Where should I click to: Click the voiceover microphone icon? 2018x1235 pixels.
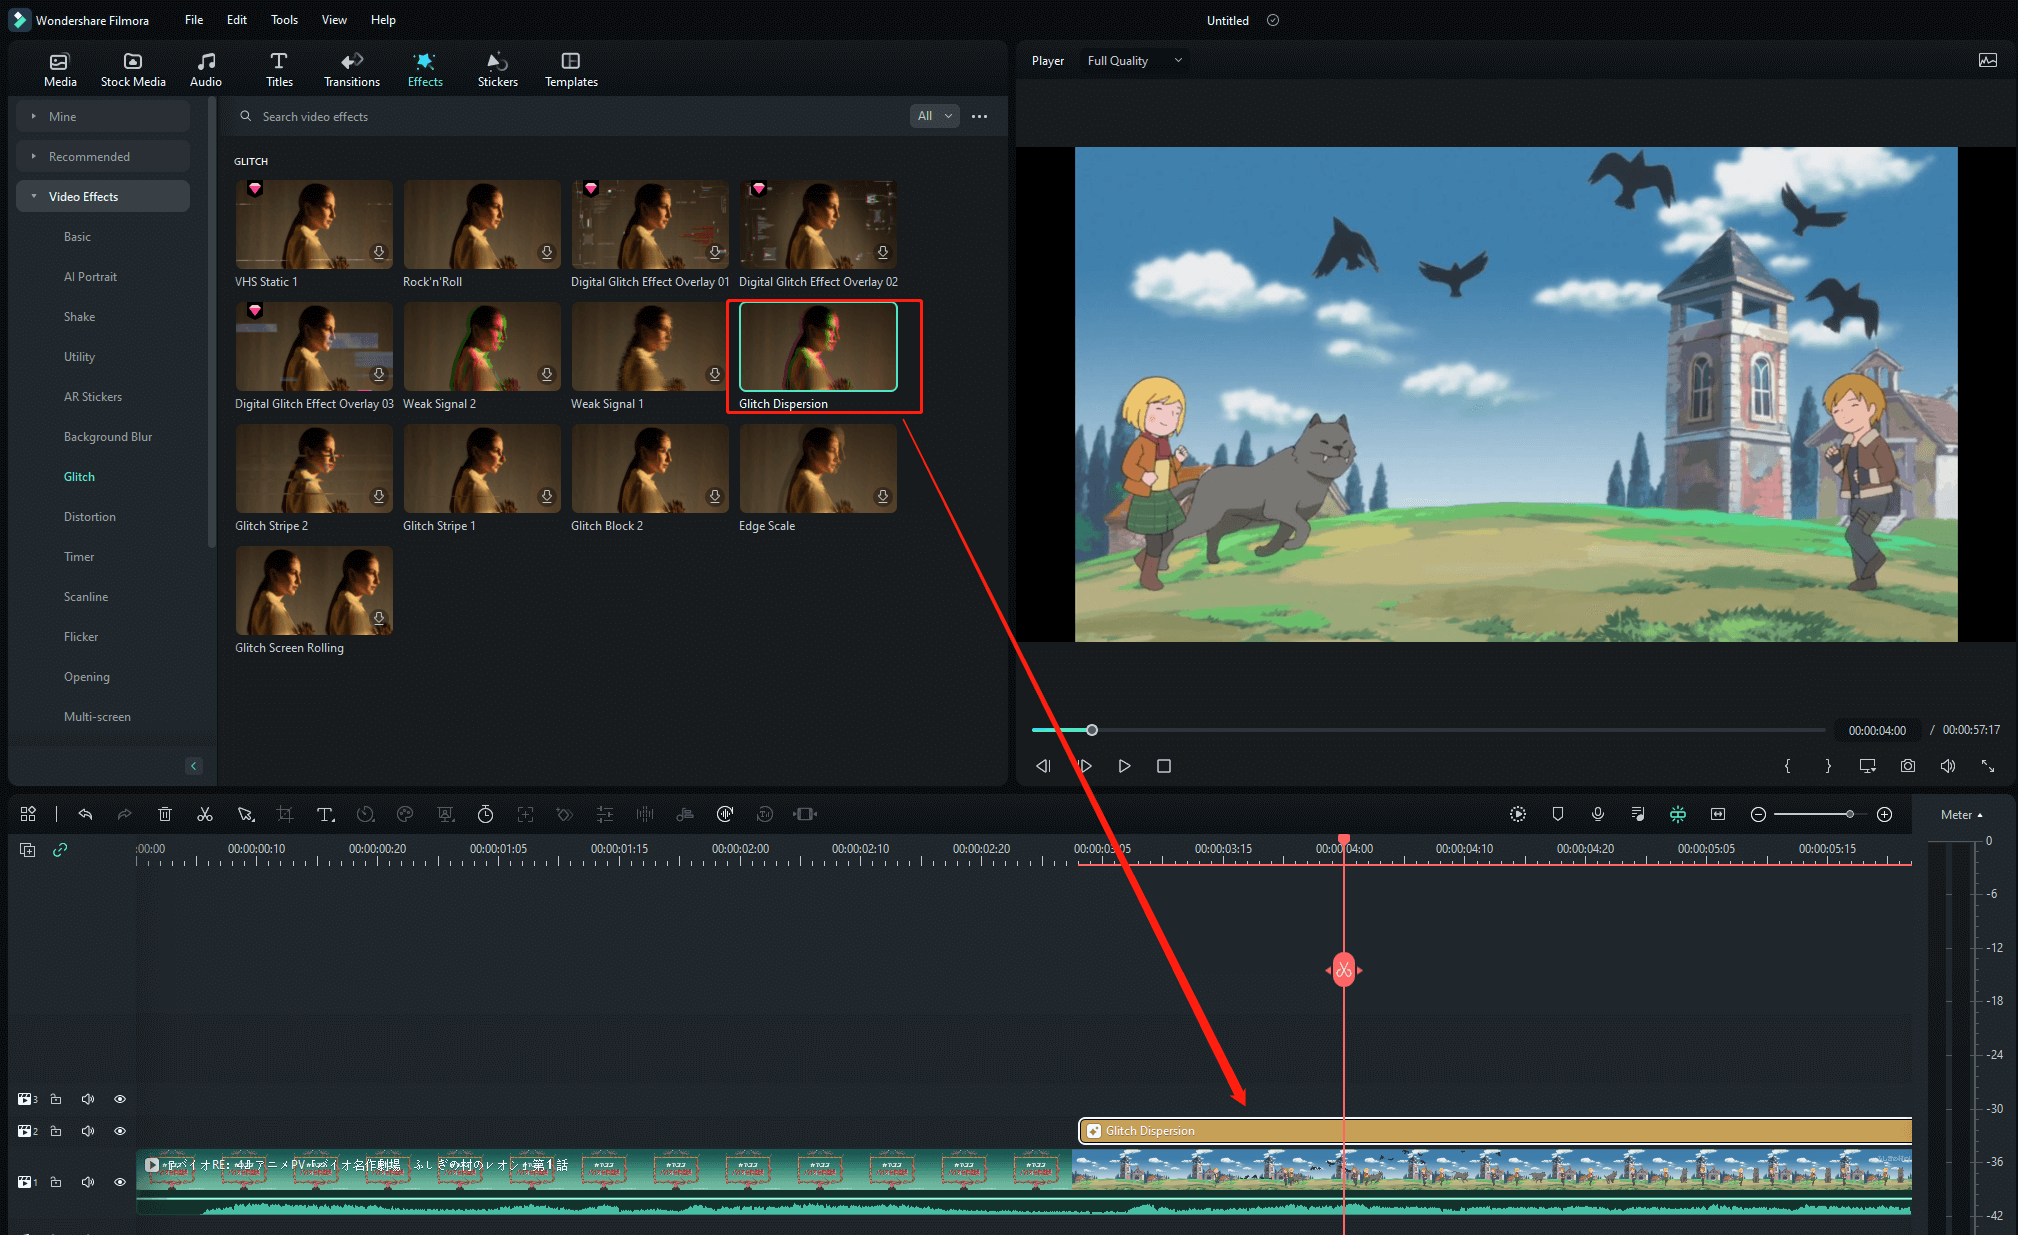1597,814
